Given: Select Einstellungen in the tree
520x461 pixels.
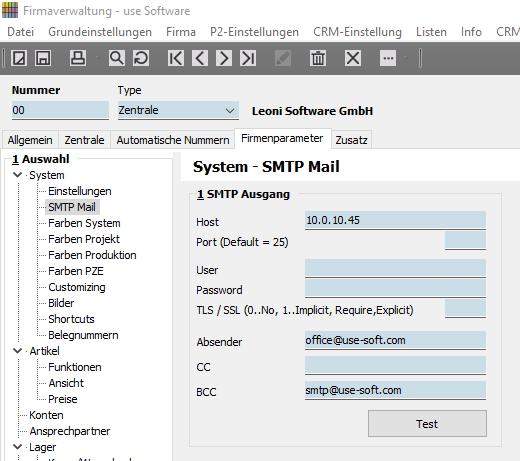Looking at the screenshot, I should coord(80,191).
